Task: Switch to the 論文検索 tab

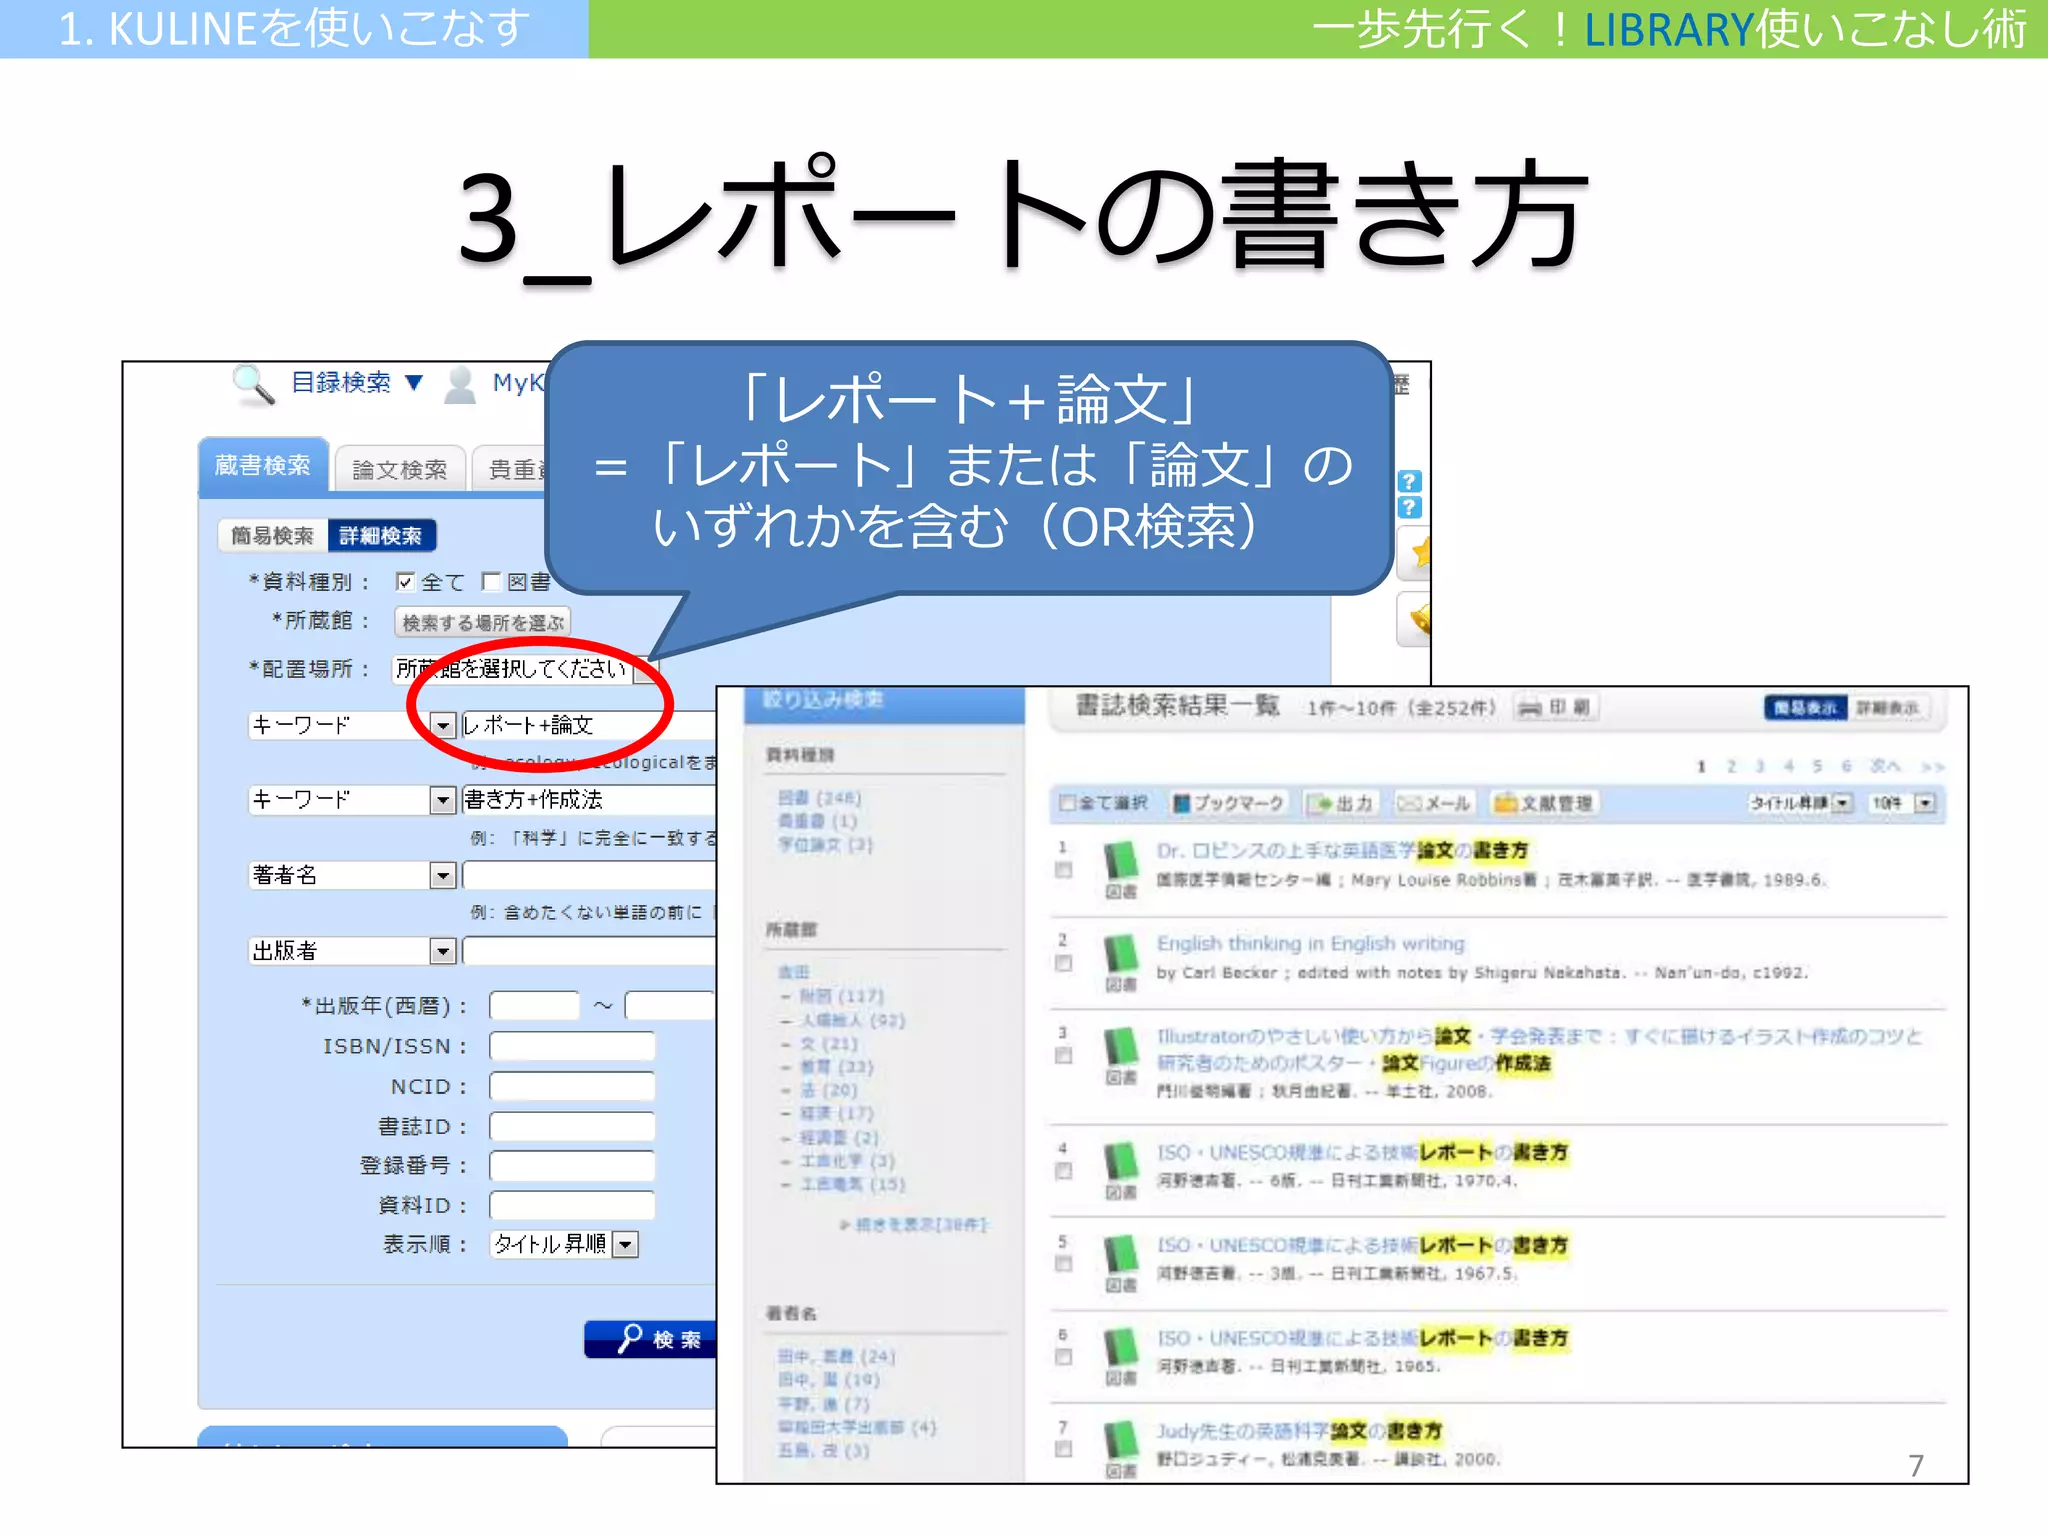Action: (x=400, y=470)
